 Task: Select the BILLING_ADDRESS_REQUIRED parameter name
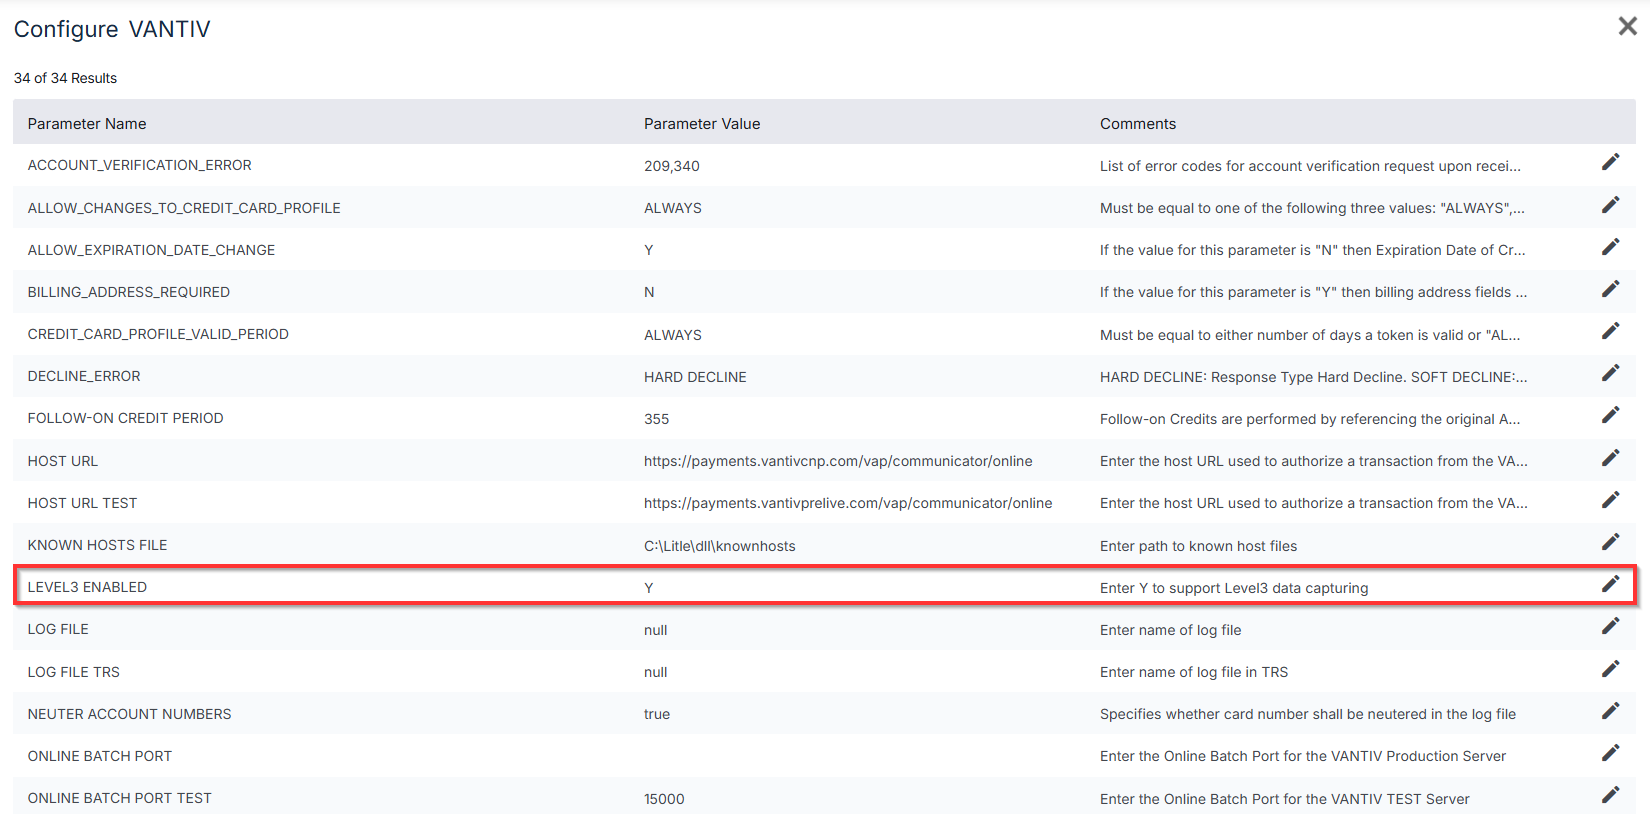click(129, 292)
